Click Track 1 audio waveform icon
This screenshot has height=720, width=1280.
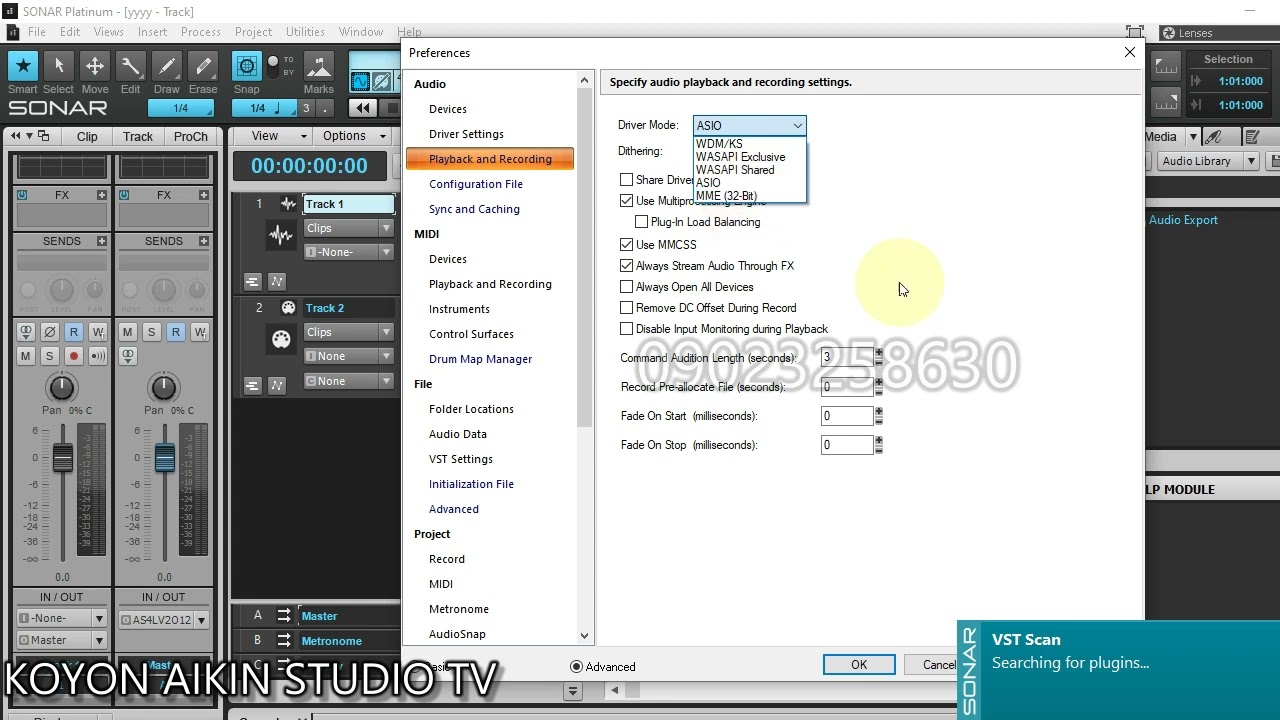[x=281, y=236]
